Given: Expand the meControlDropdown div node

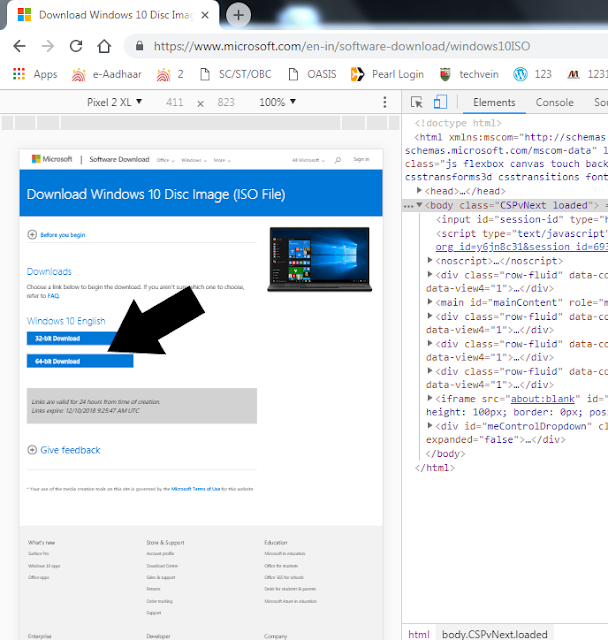Looking at the screenshot, I should point(430,425).
